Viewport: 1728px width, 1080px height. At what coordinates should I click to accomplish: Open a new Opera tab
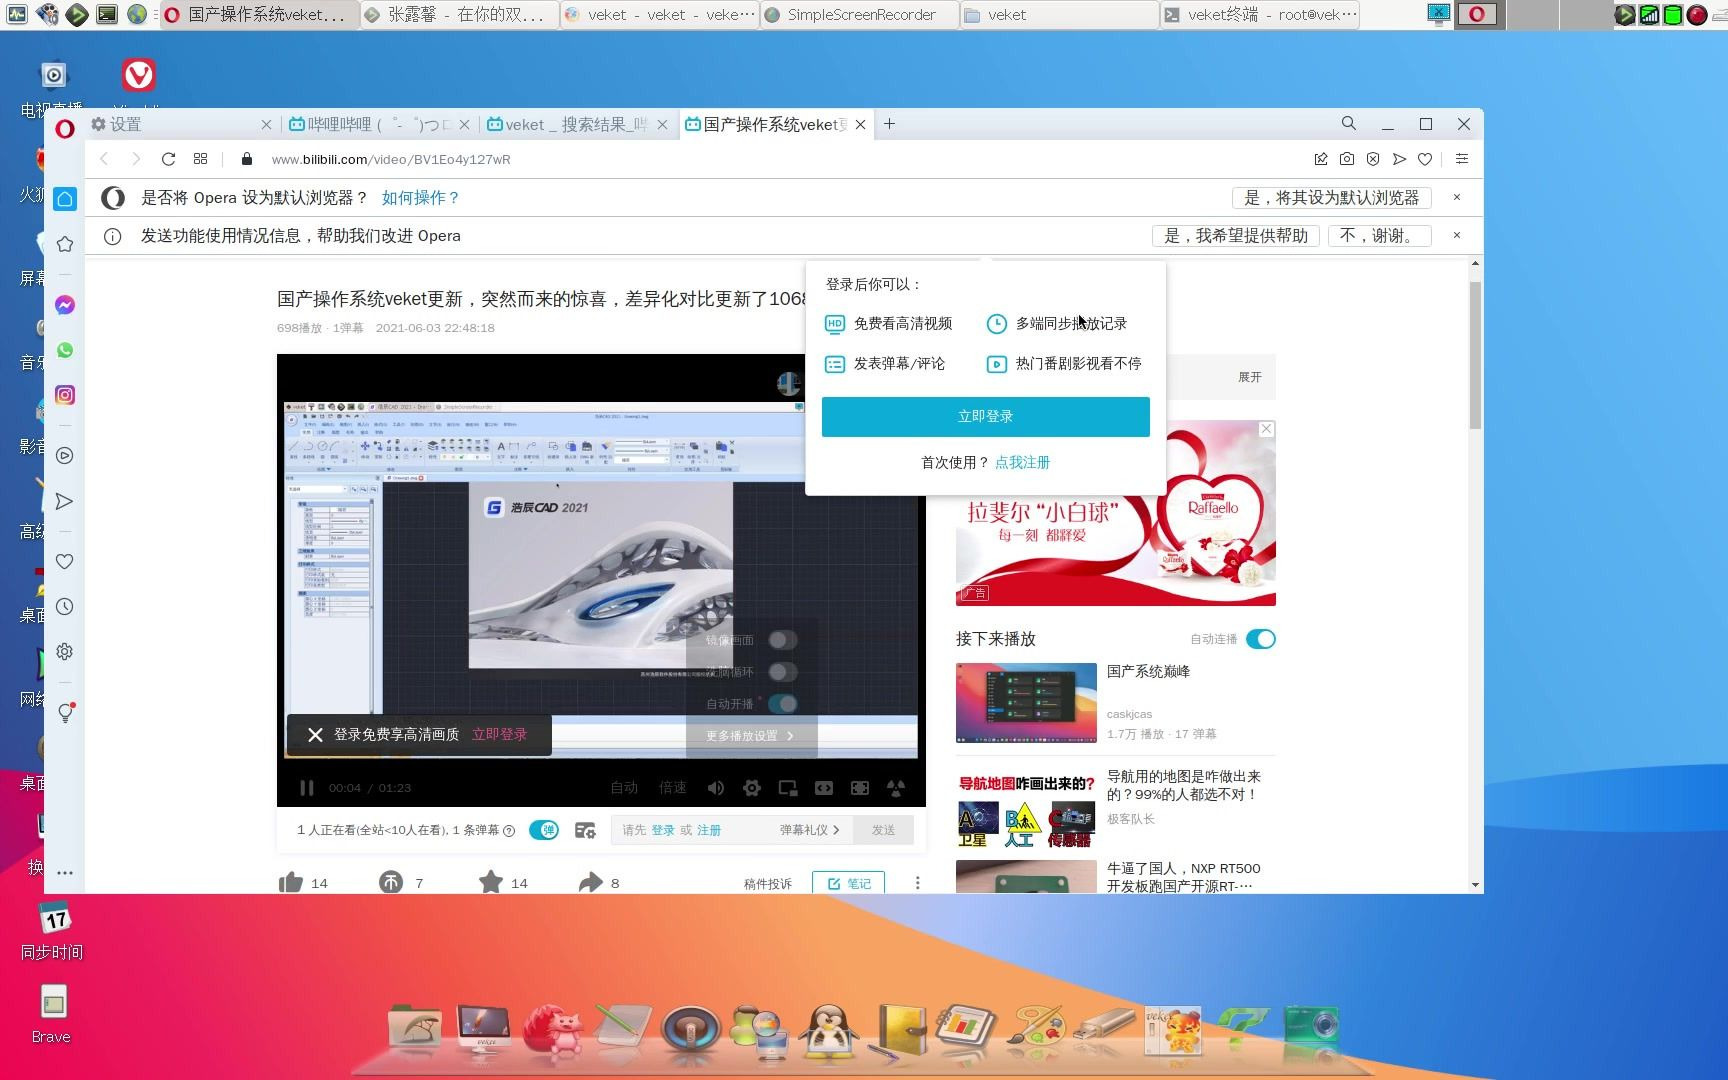point(889,124)
